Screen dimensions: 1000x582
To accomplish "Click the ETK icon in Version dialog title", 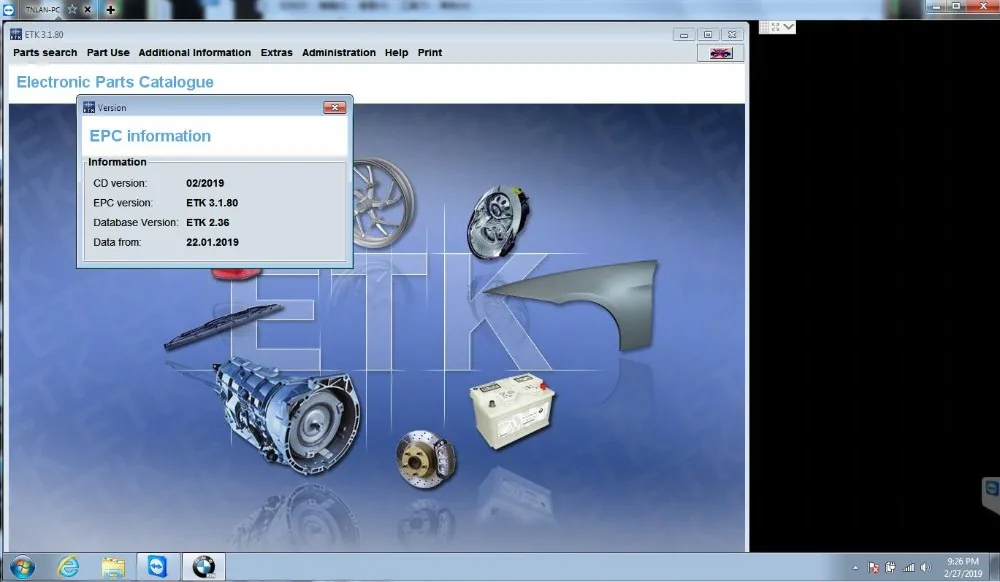I will tap(89, 108).
